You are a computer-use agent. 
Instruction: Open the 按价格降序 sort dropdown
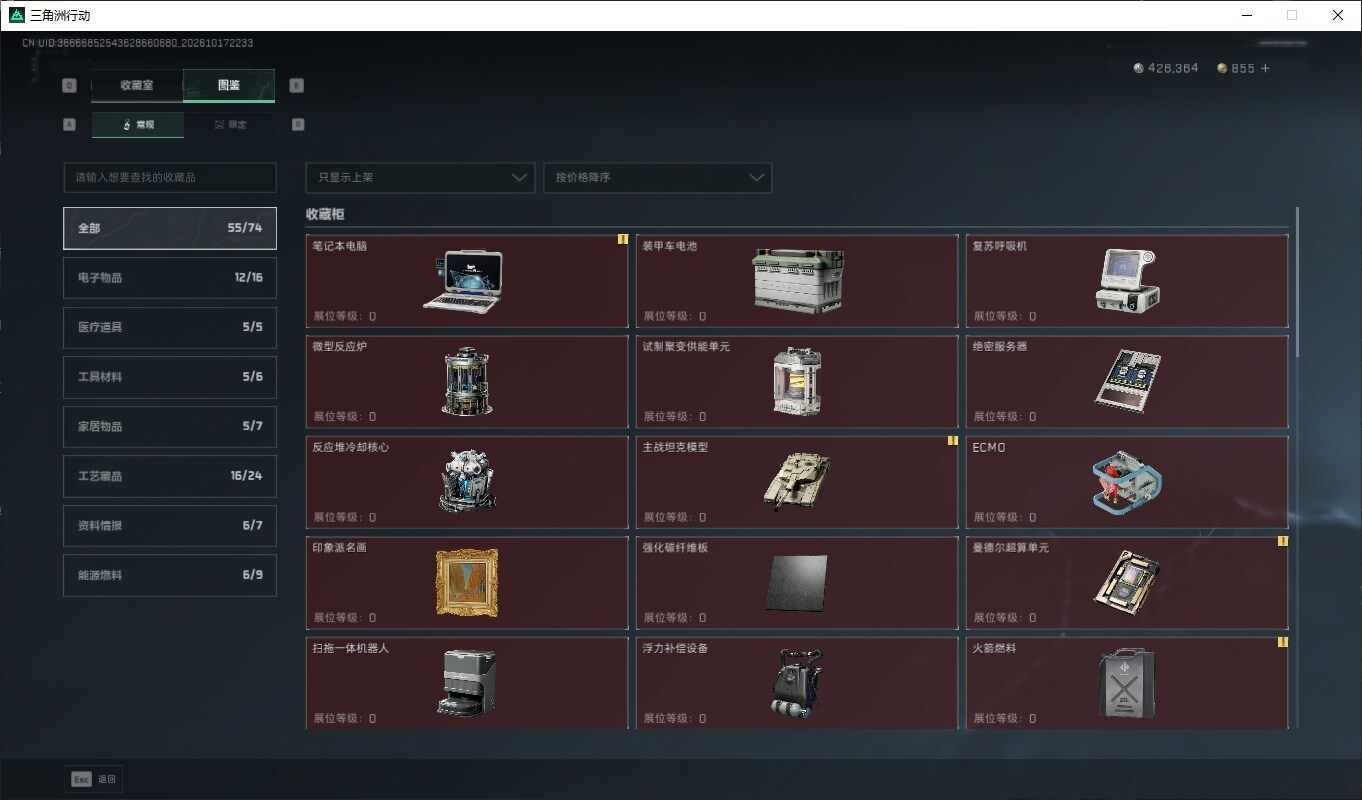click(x=657, y=177)
